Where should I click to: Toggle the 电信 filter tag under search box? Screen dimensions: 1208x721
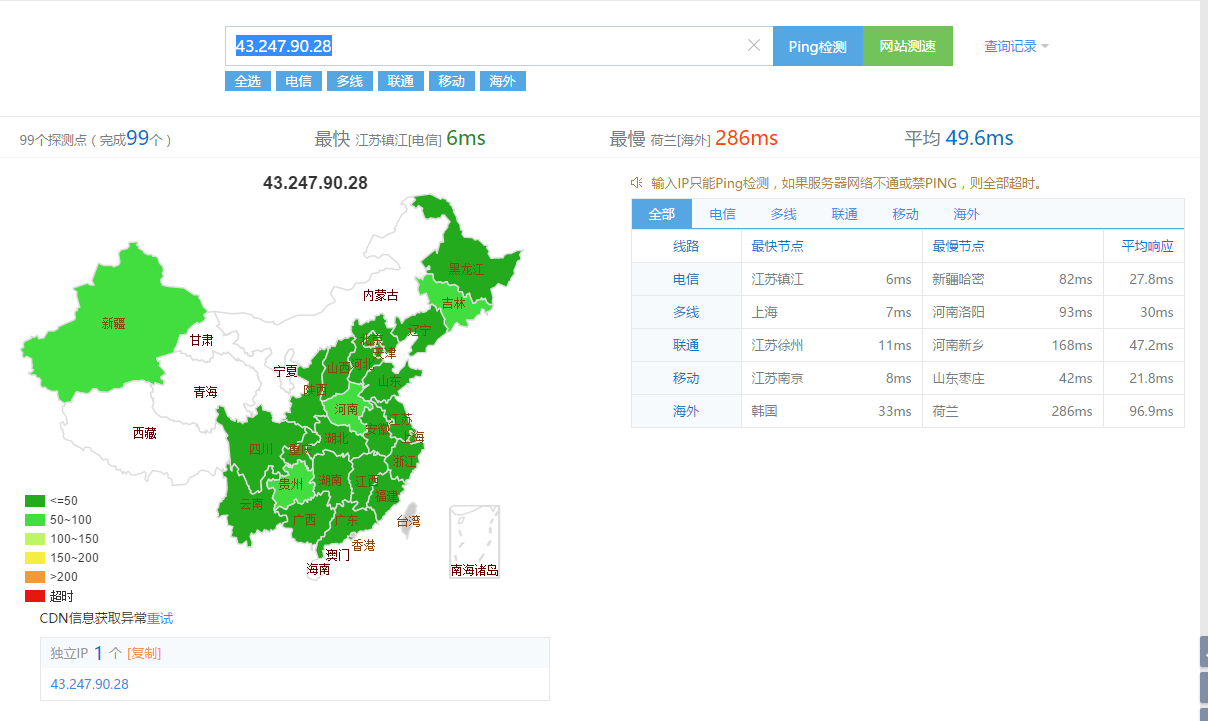(298, 82)
